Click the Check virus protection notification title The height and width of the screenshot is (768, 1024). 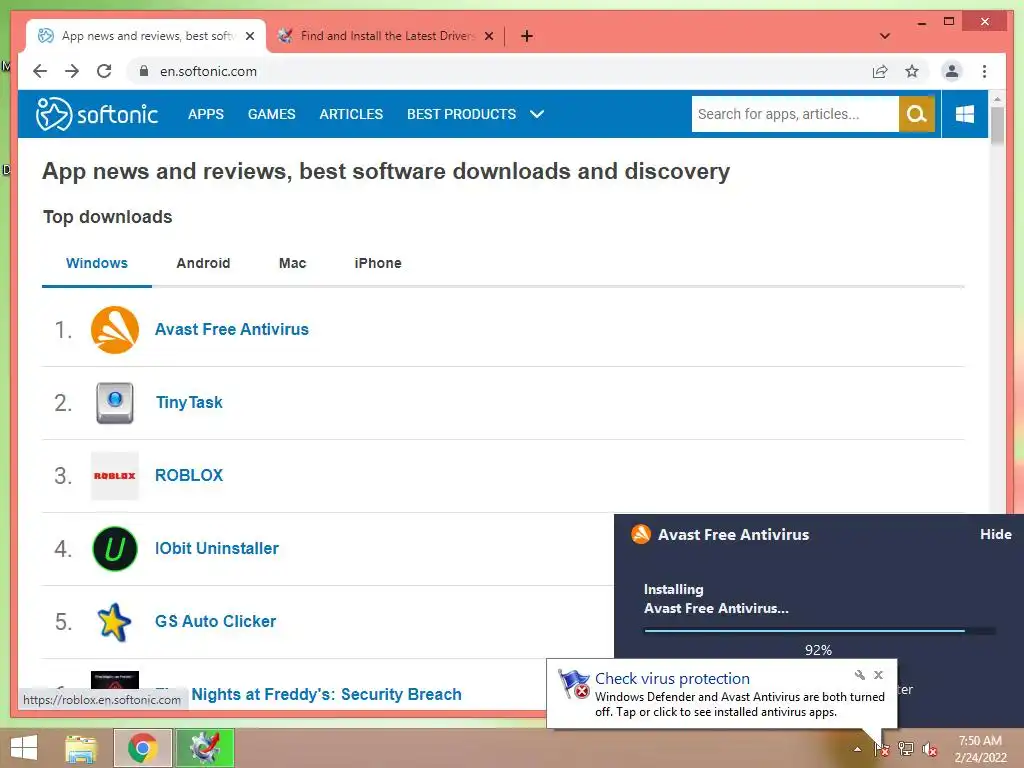(672, 679)
